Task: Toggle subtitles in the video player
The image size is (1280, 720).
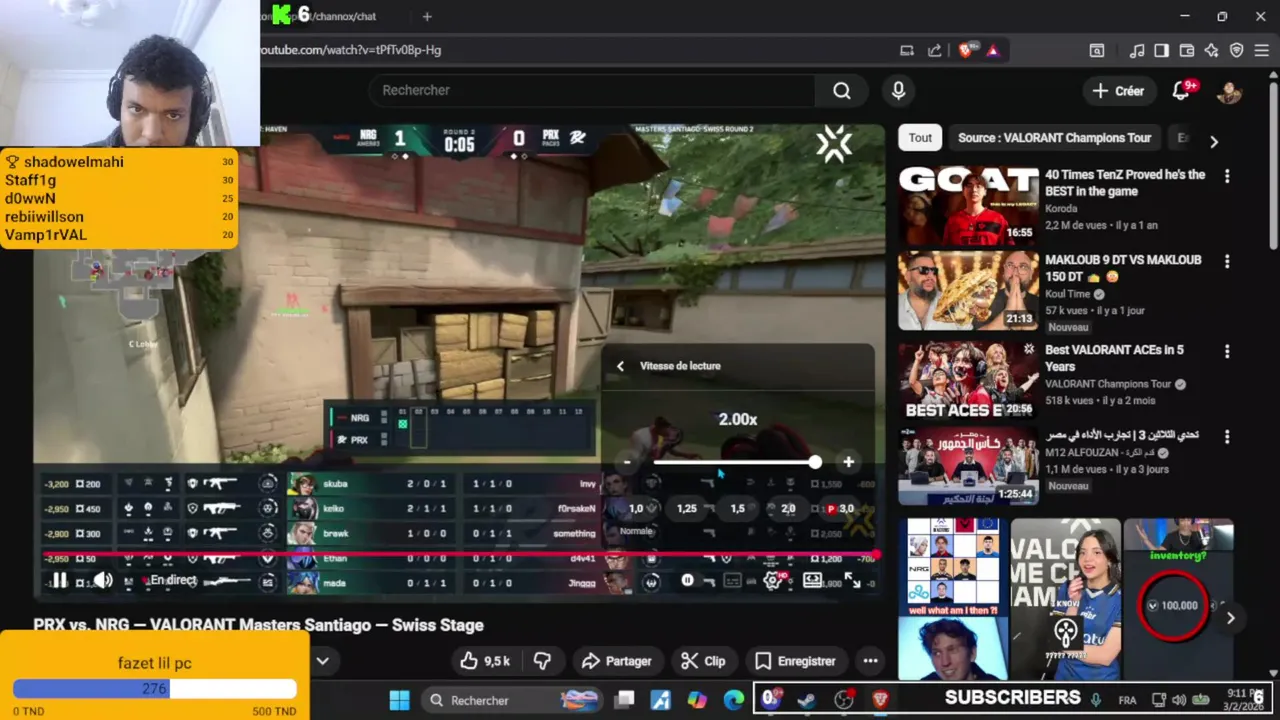Action: 732,581
